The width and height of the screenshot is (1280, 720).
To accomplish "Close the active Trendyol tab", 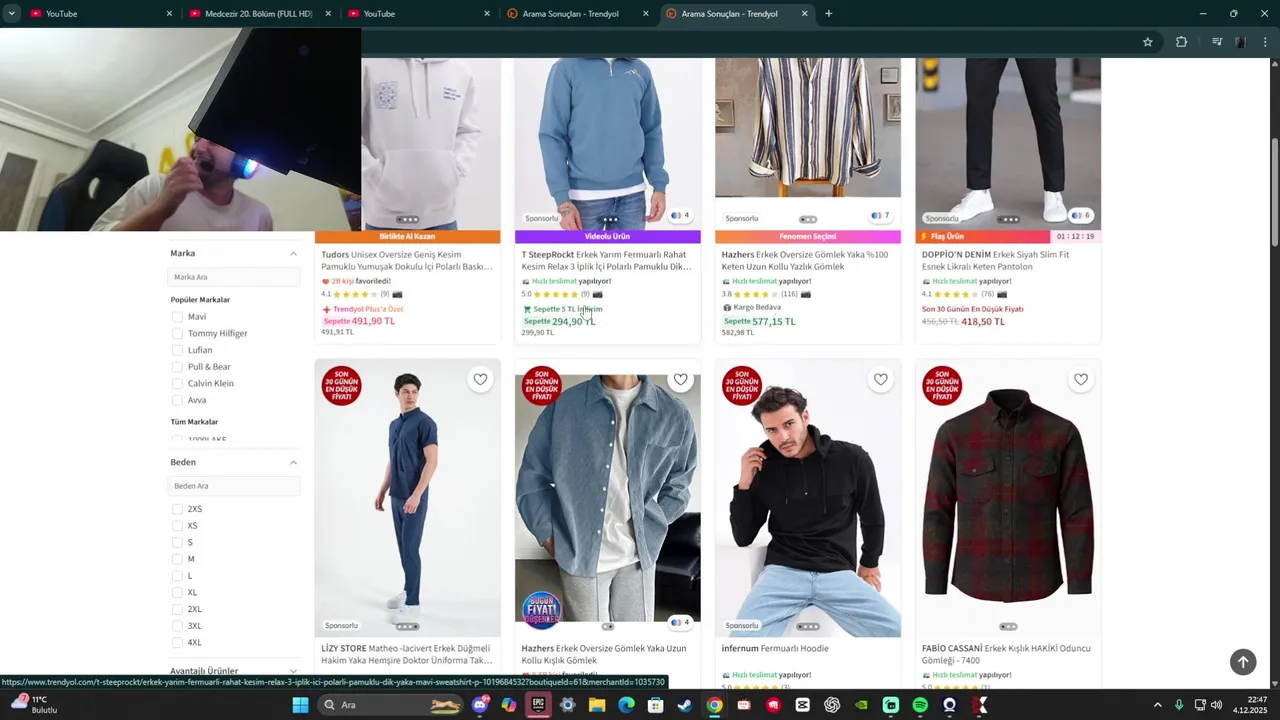I will coord(805,14).
